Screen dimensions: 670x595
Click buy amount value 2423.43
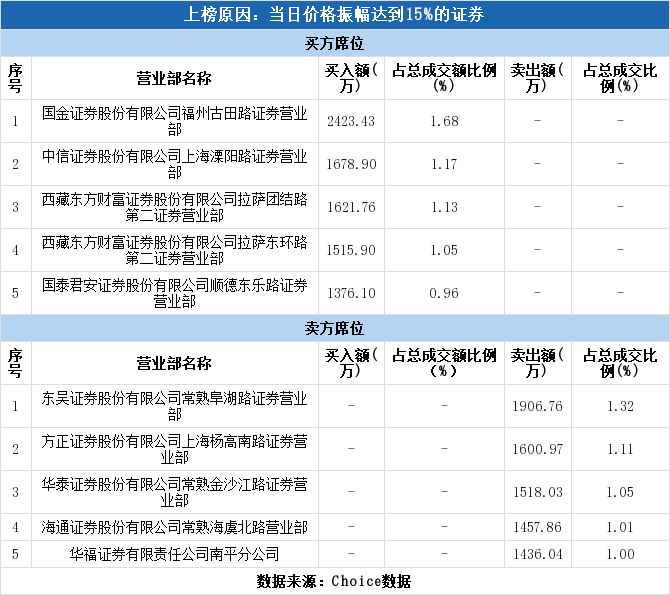coord(351,121)
